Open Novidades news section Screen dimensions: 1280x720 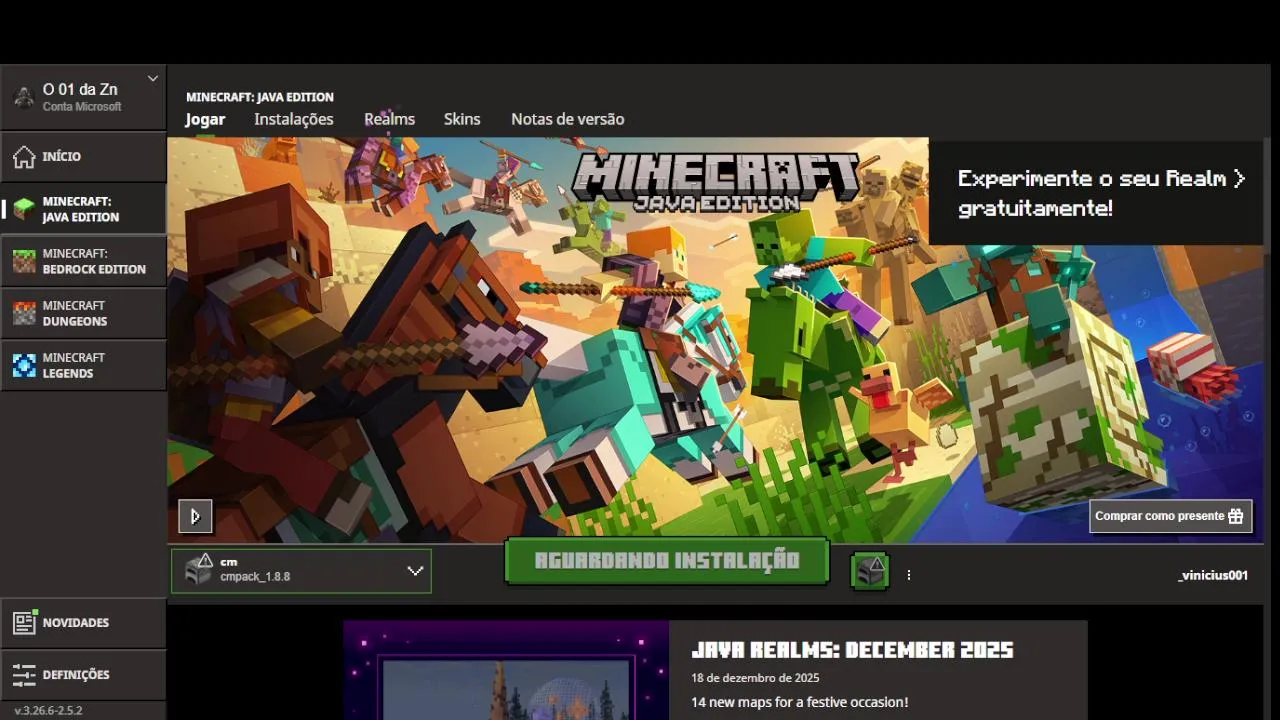click(83, 623)
